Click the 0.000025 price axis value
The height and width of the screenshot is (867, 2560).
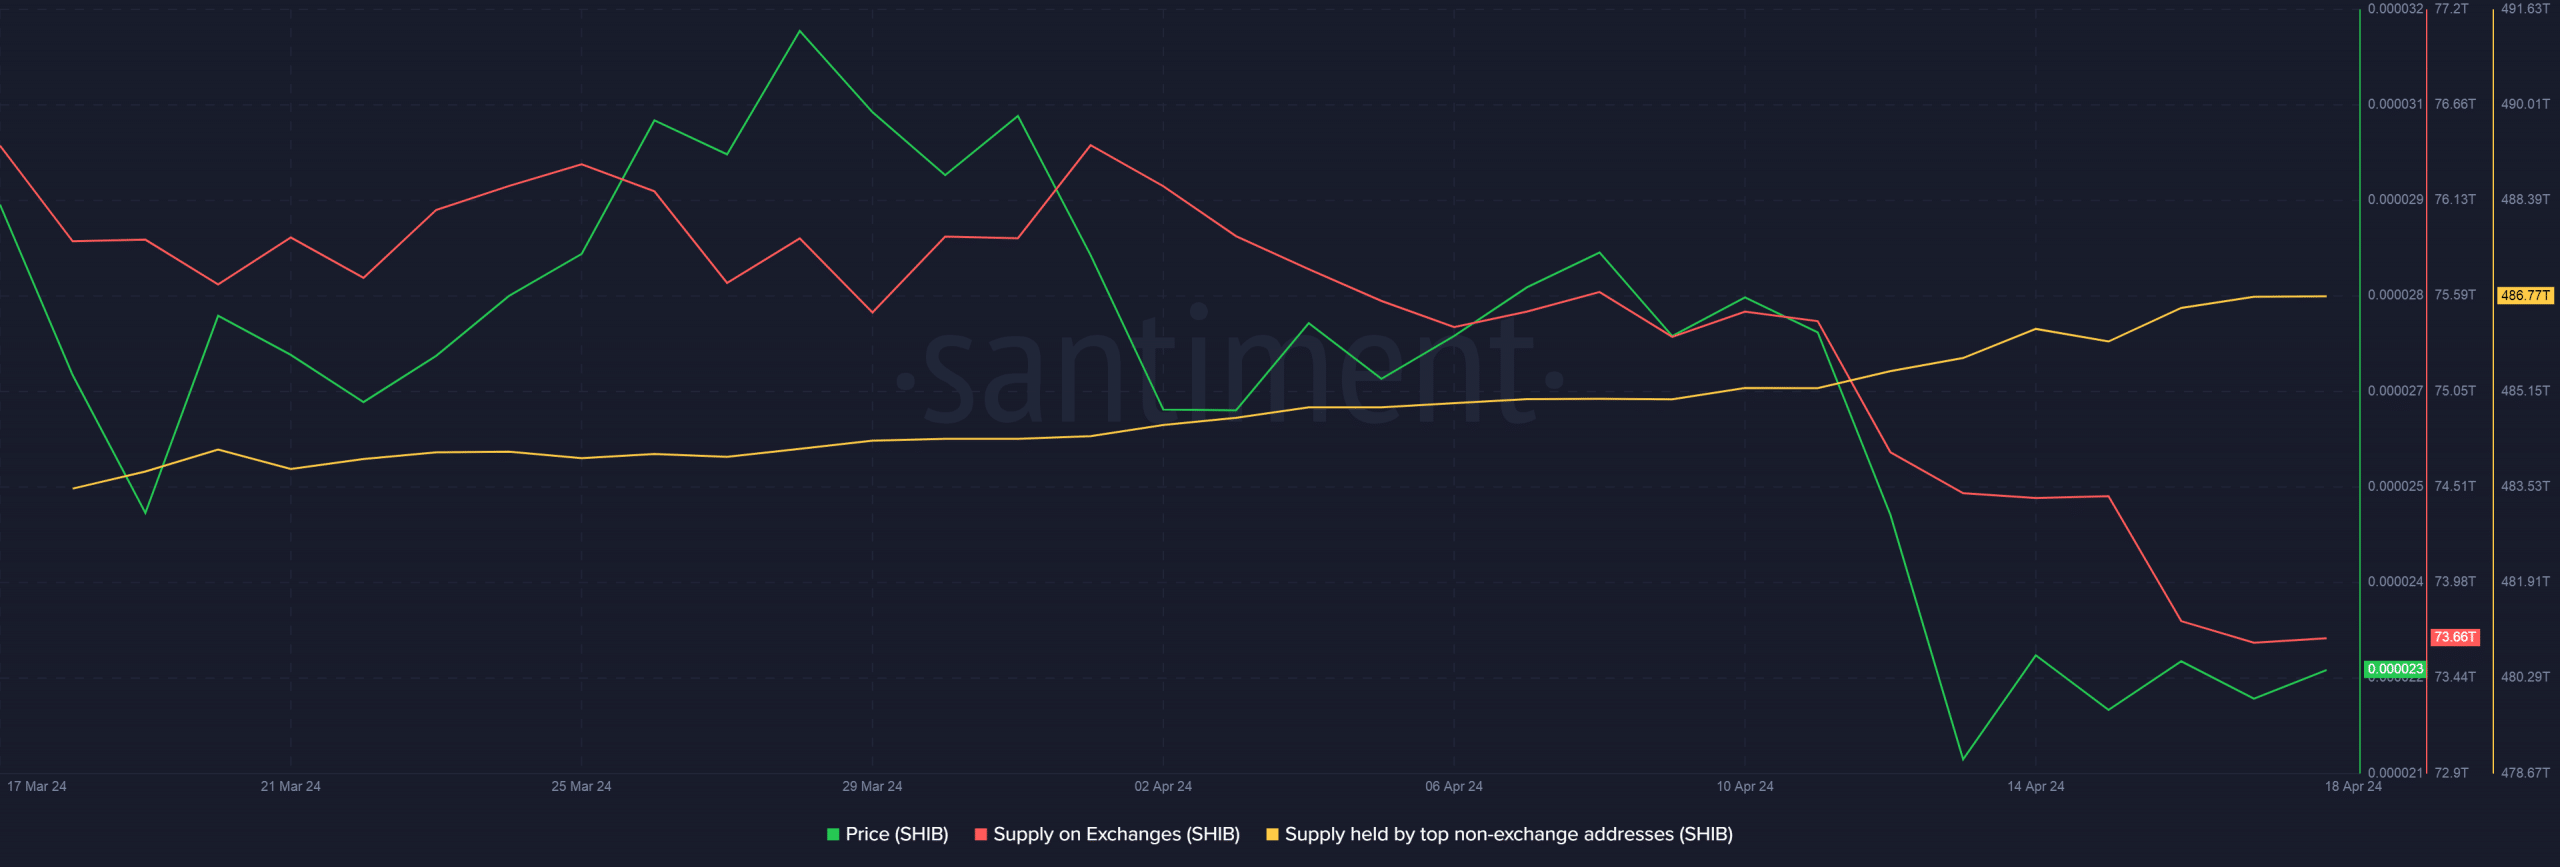[x=2395, y=486]
